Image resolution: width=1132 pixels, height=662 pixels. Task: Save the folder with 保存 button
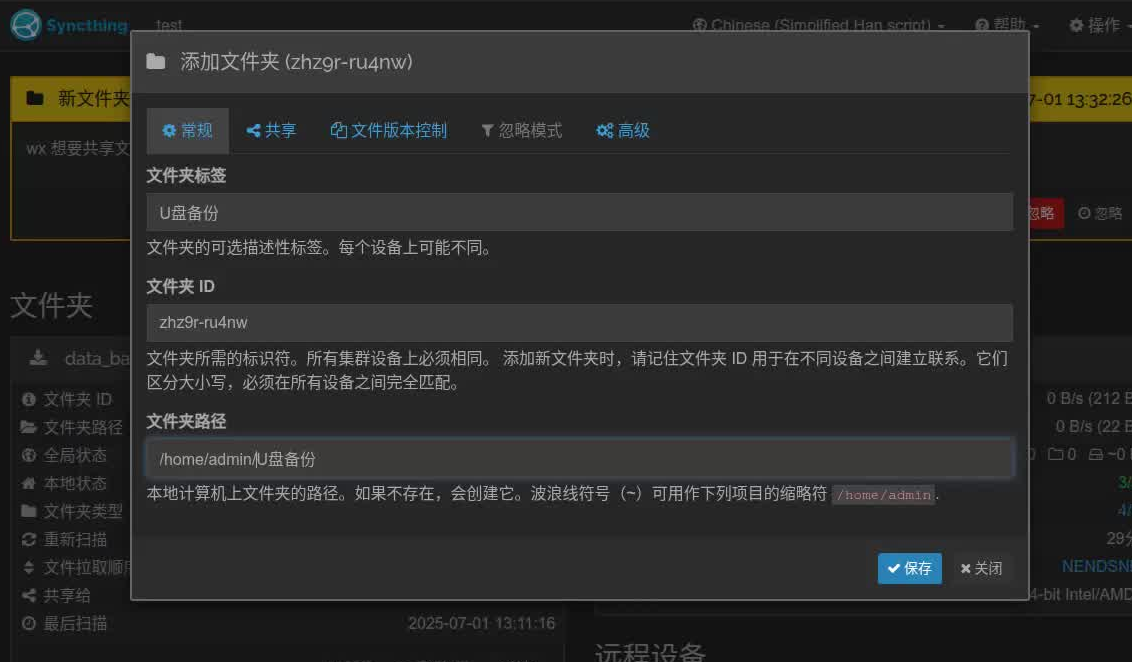click(x=909, y=568)
